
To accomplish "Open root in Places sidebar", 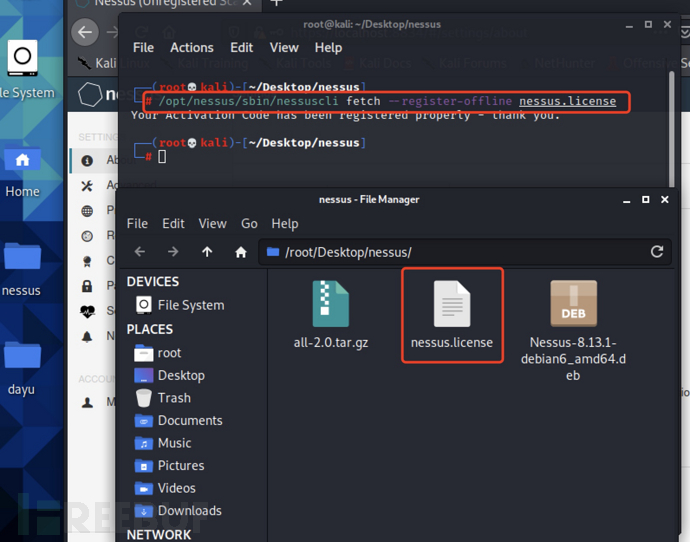I will tap(158, 353).
